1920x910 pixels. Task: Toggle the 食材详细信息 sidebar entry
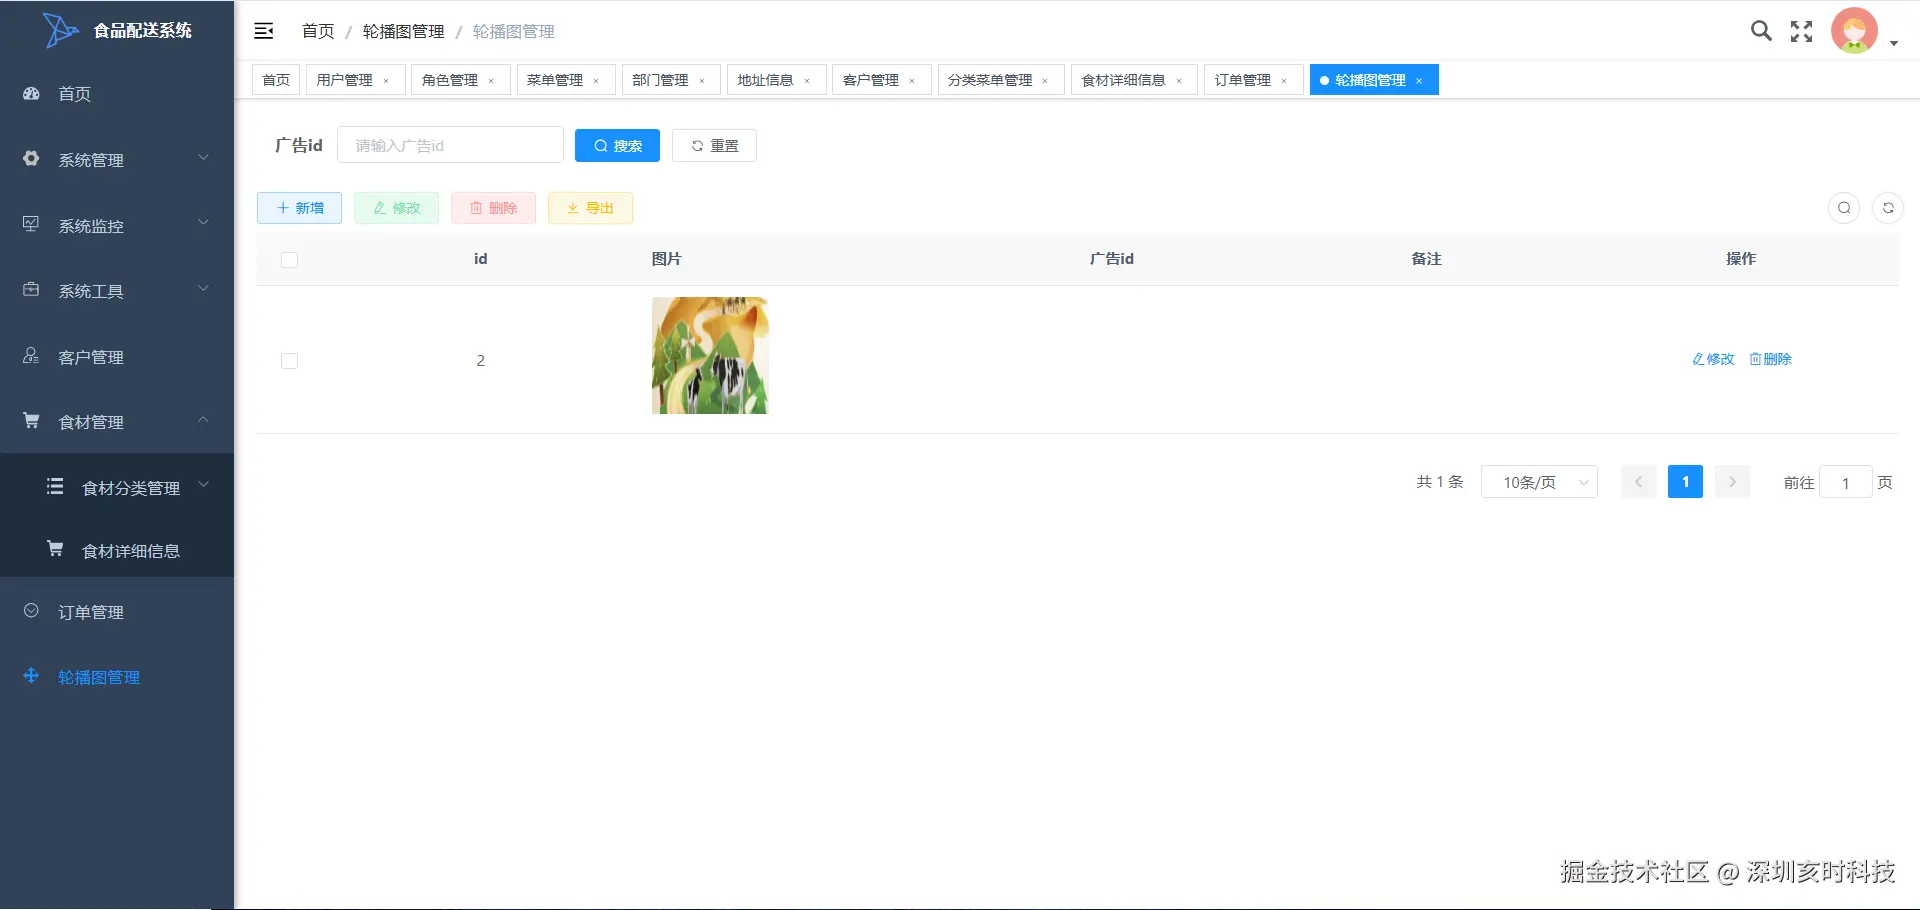(x=130, y=550)
